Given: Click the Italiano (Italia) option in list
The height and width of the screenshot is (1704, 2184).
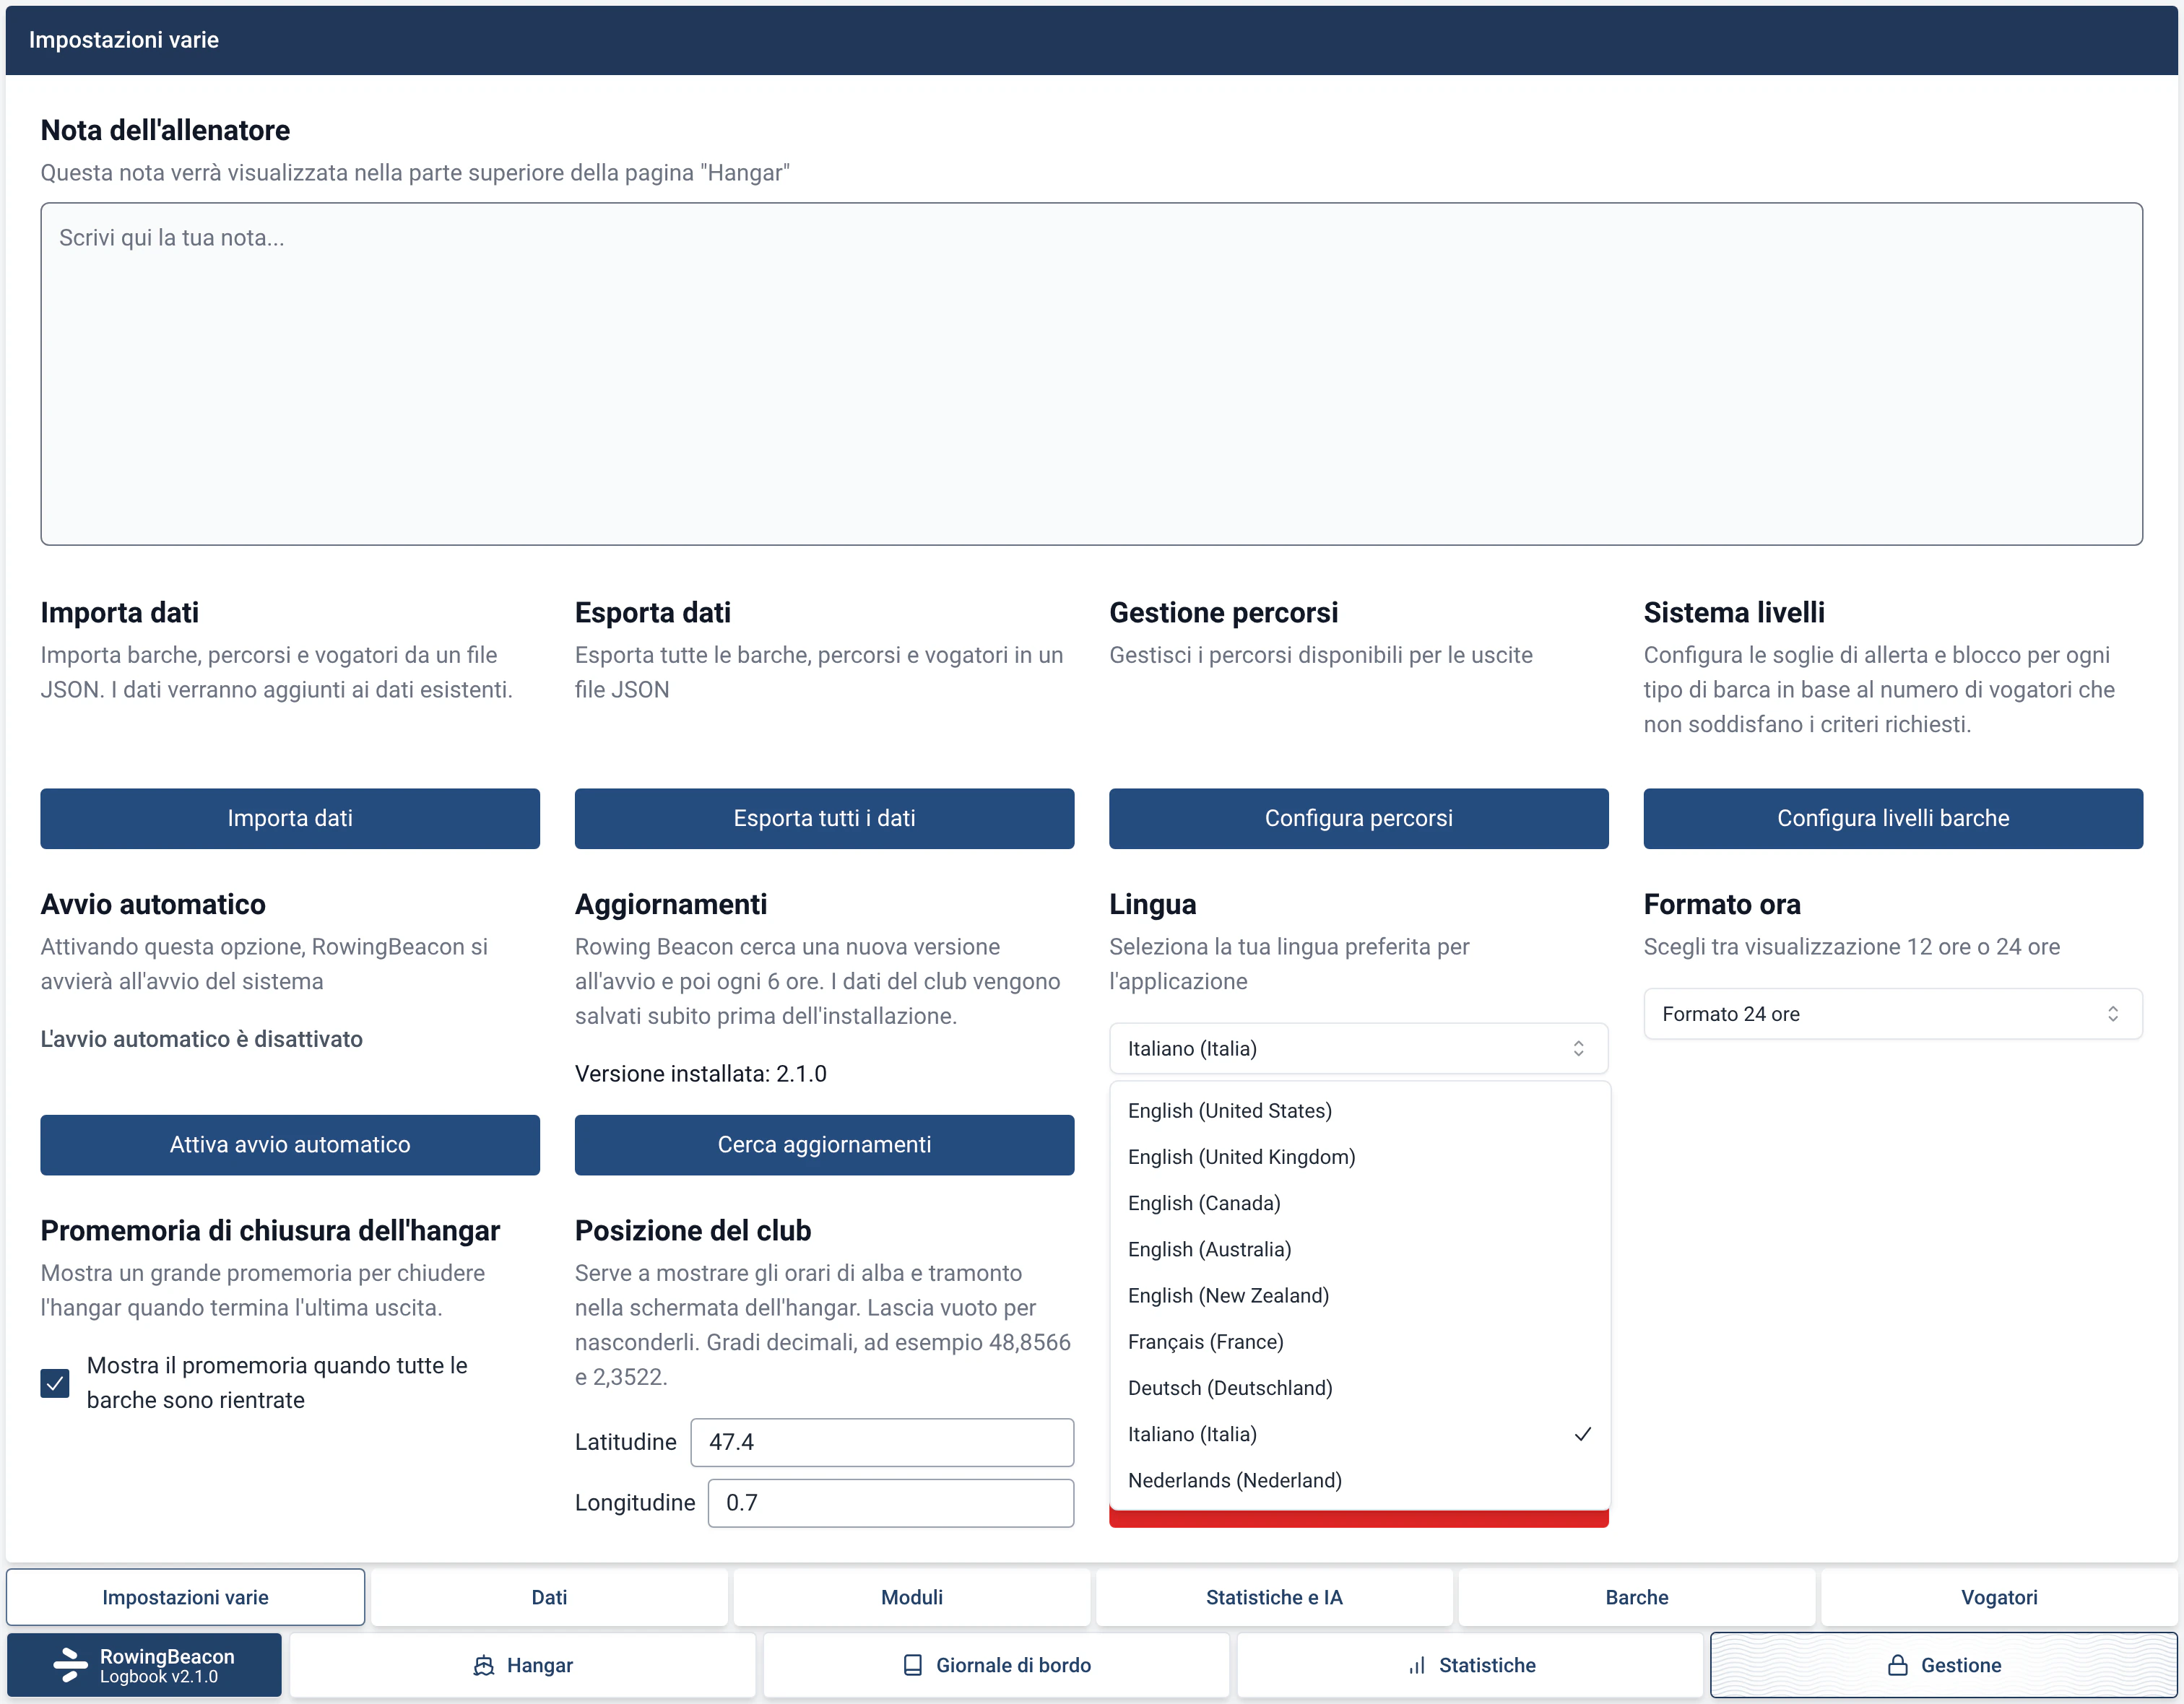Looking at the screenshot, I should (x=1359, y=1434).
